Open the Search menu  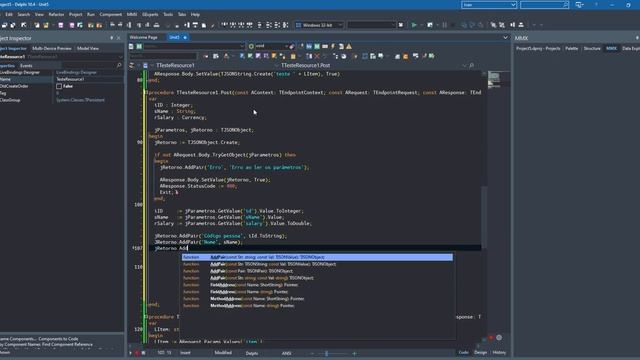(24, 14)
